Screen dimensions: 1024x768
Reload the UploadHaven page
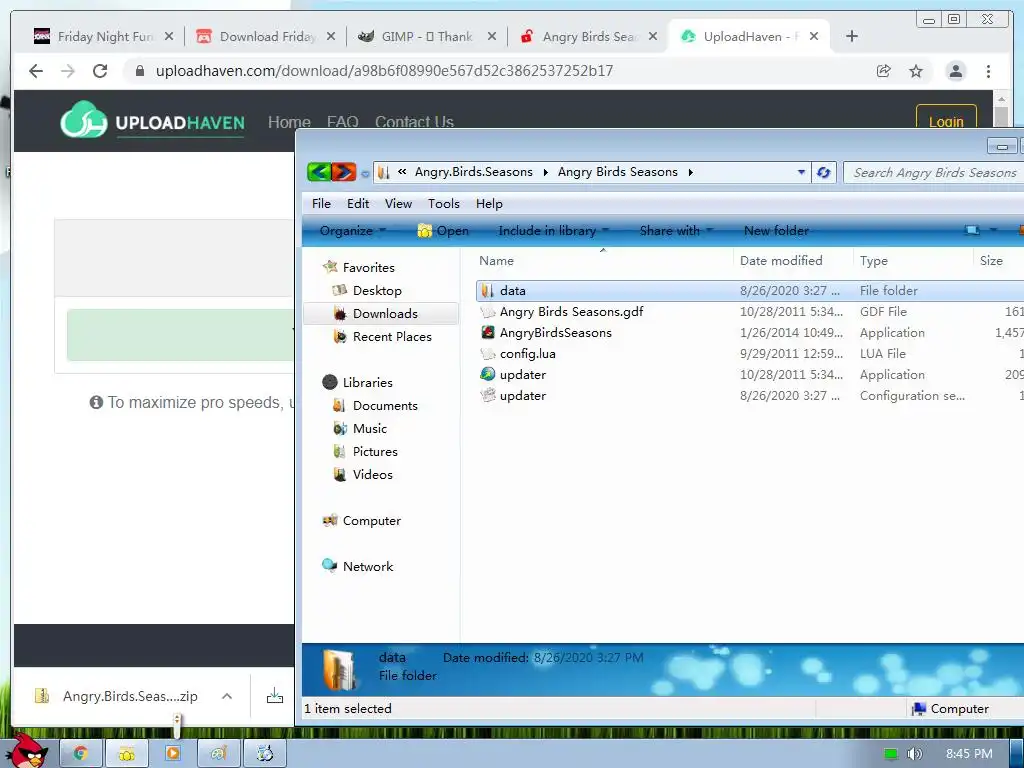click(100, 71)
